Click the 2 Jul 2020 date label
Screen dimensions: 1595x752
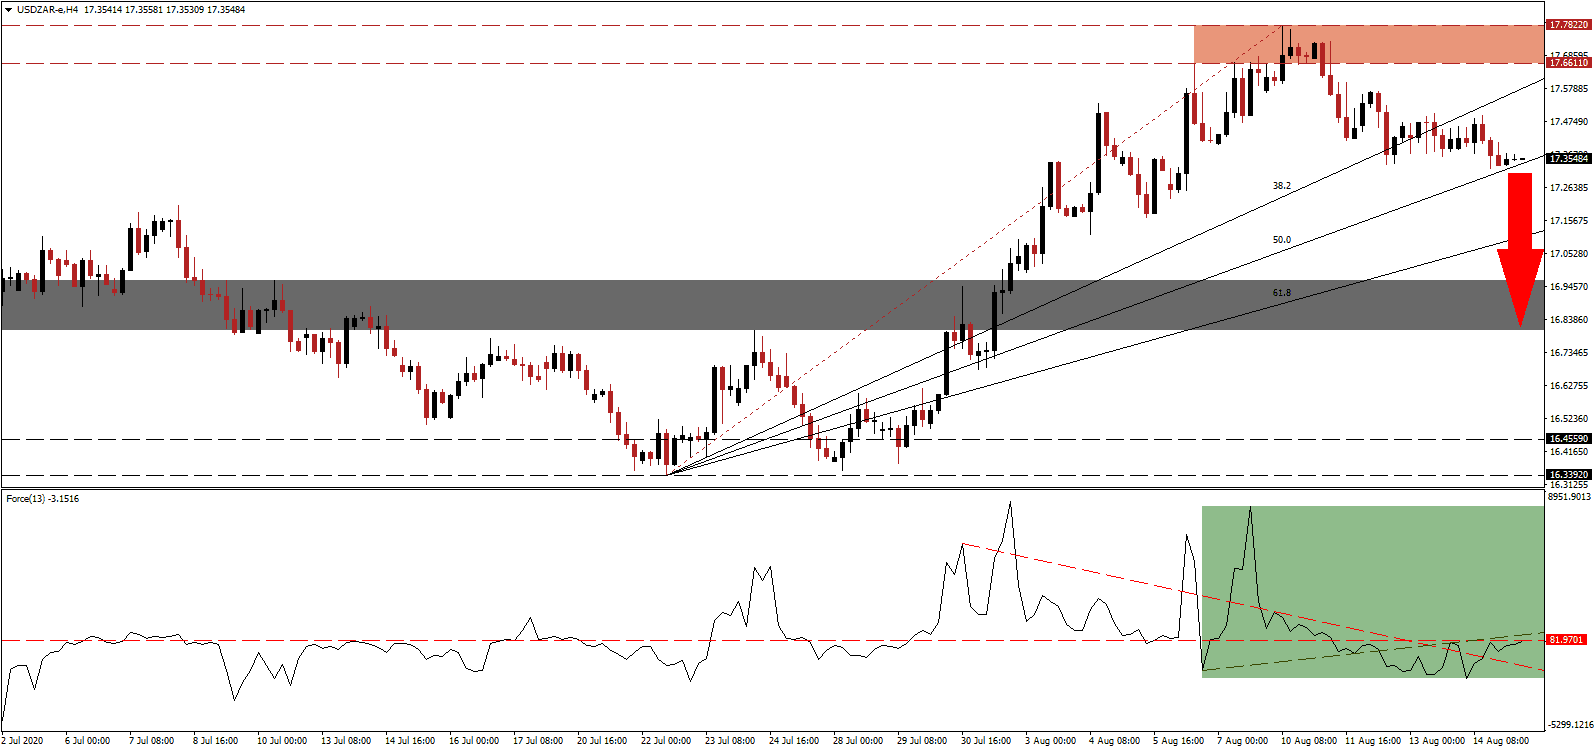pos(23,741)
